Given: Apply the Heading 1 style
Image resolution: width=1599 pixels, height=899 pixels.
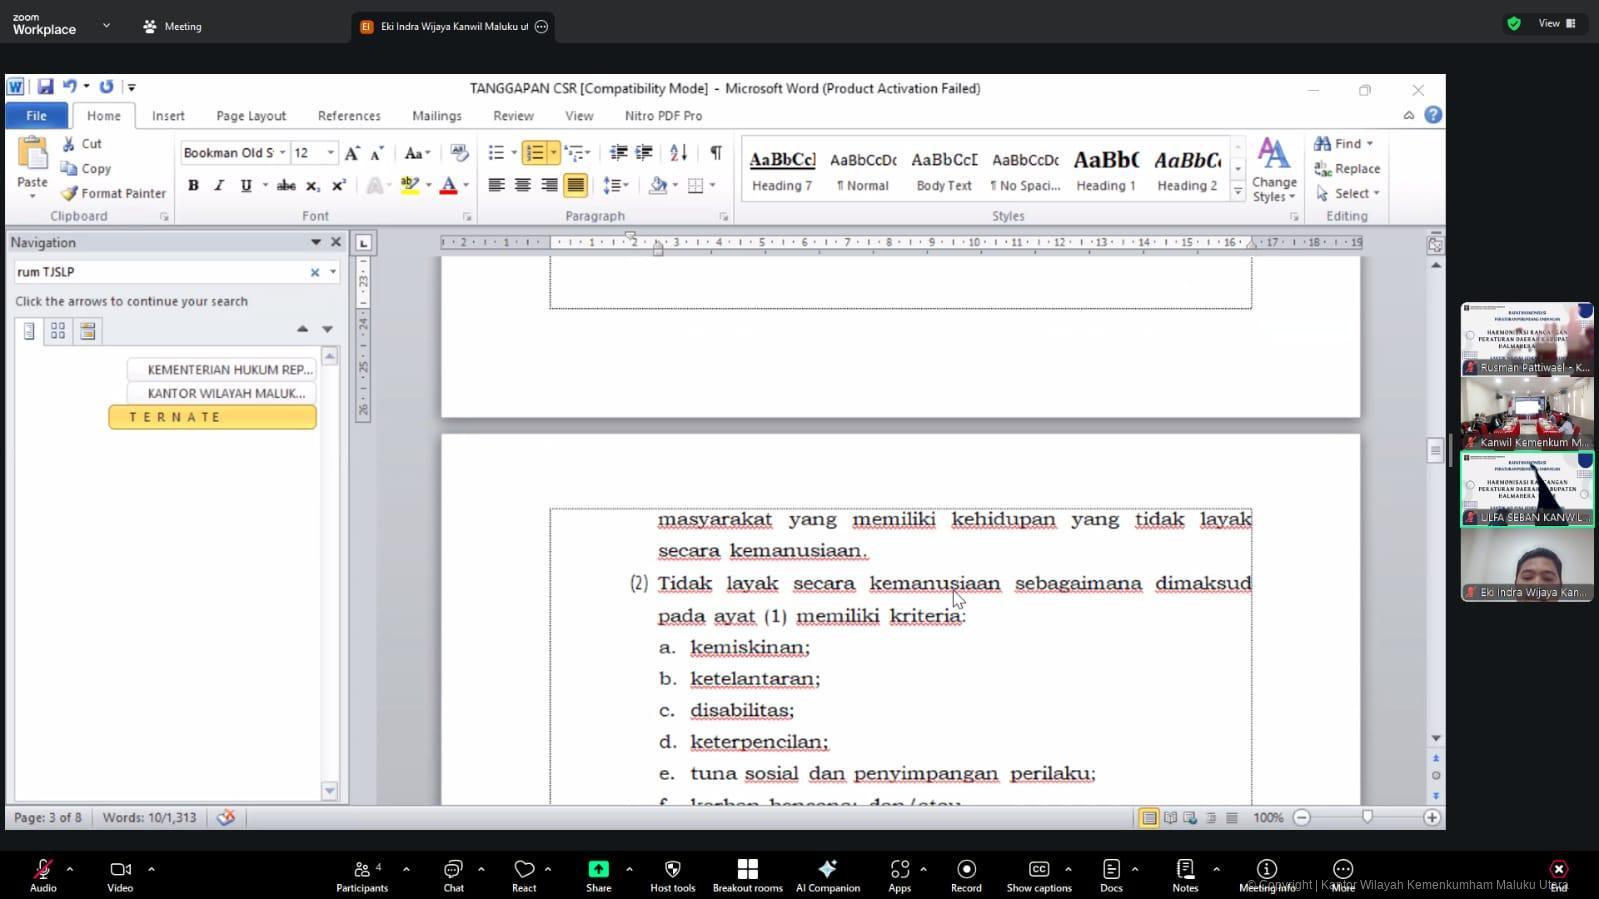Looking at the screenshot, I should pos(1105,170).
